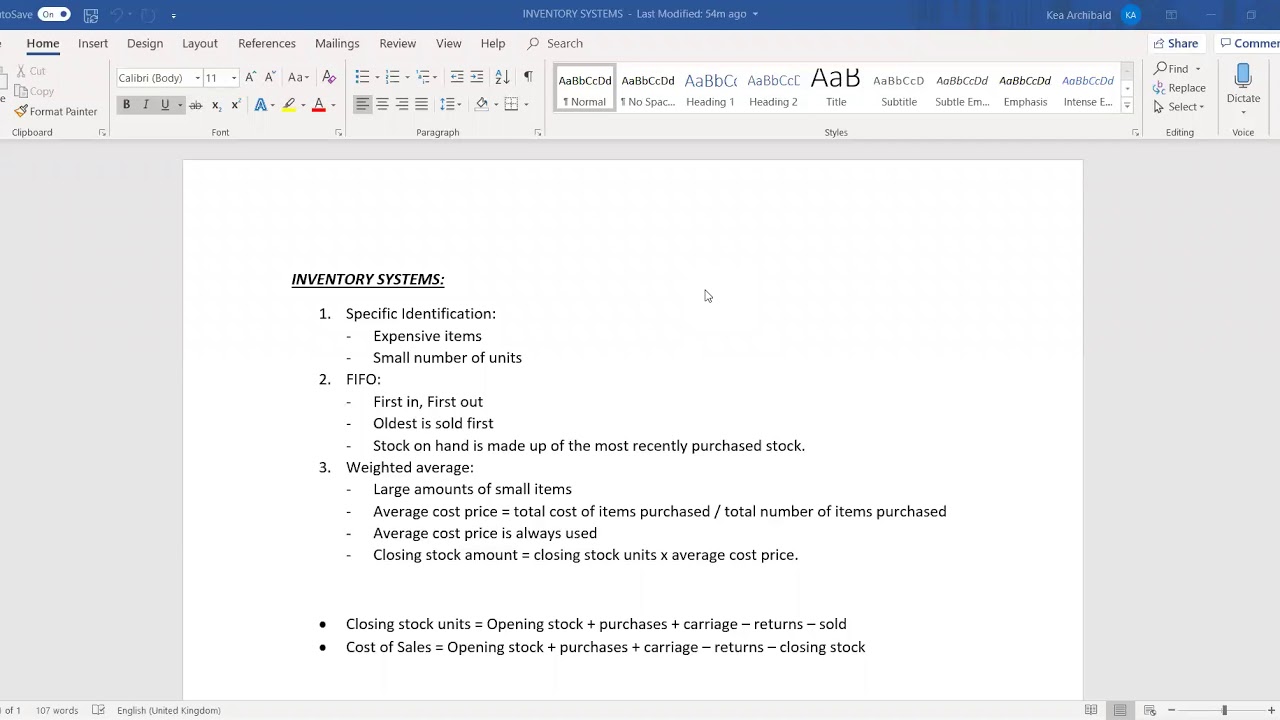This screenshot has height=720, width=1280.
Task: Click the Line and Paragraph Spacing icon
Action: [x=446, y=104]
